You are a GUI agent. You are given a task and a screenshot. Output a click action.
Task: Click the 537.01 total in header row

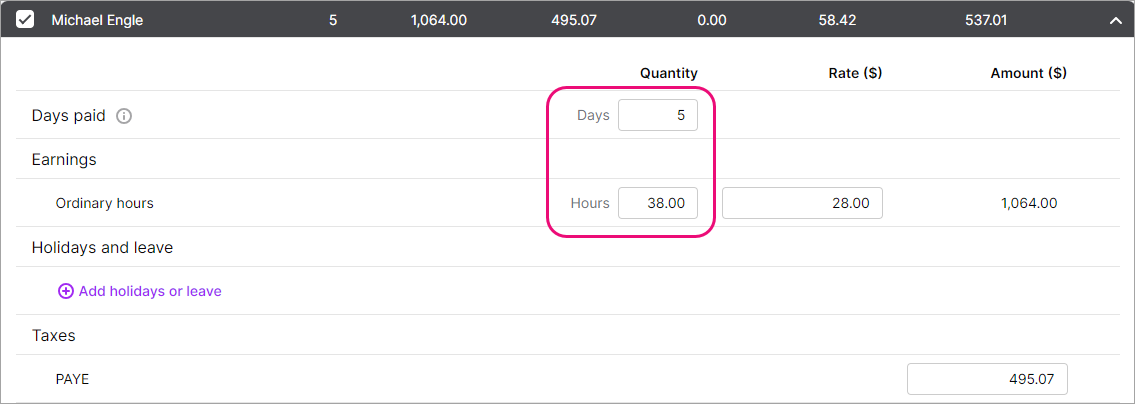986,19
